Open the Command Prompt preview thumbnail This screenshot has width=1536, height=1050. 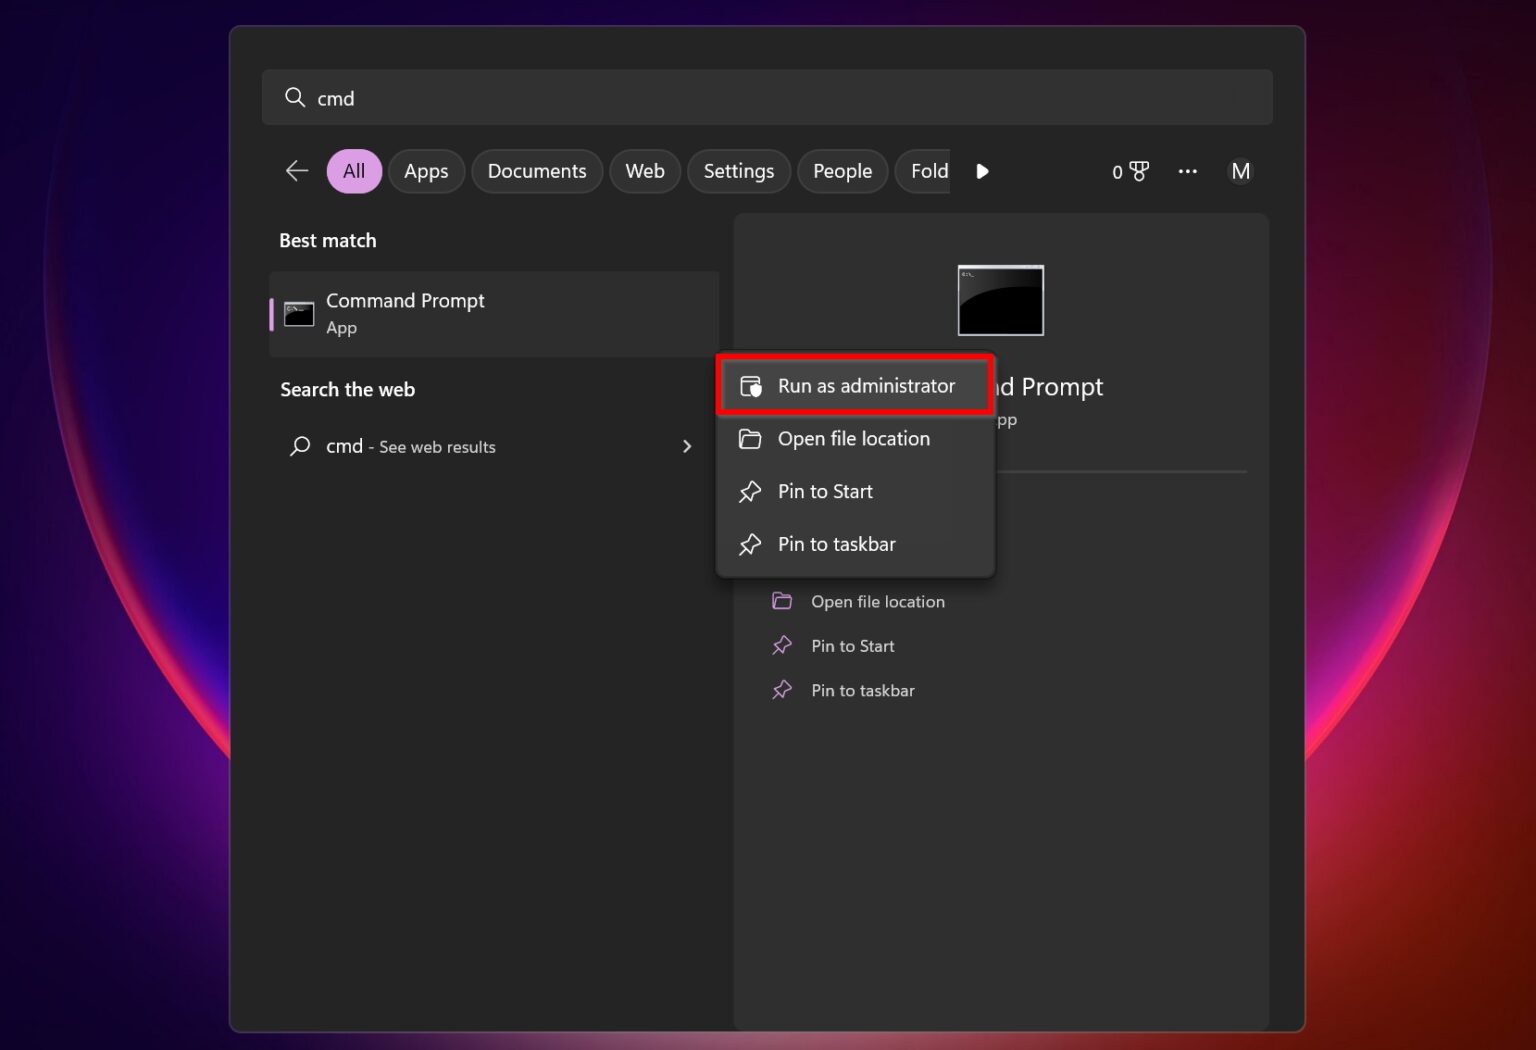pyautogui.click(x=1000, y=300)
